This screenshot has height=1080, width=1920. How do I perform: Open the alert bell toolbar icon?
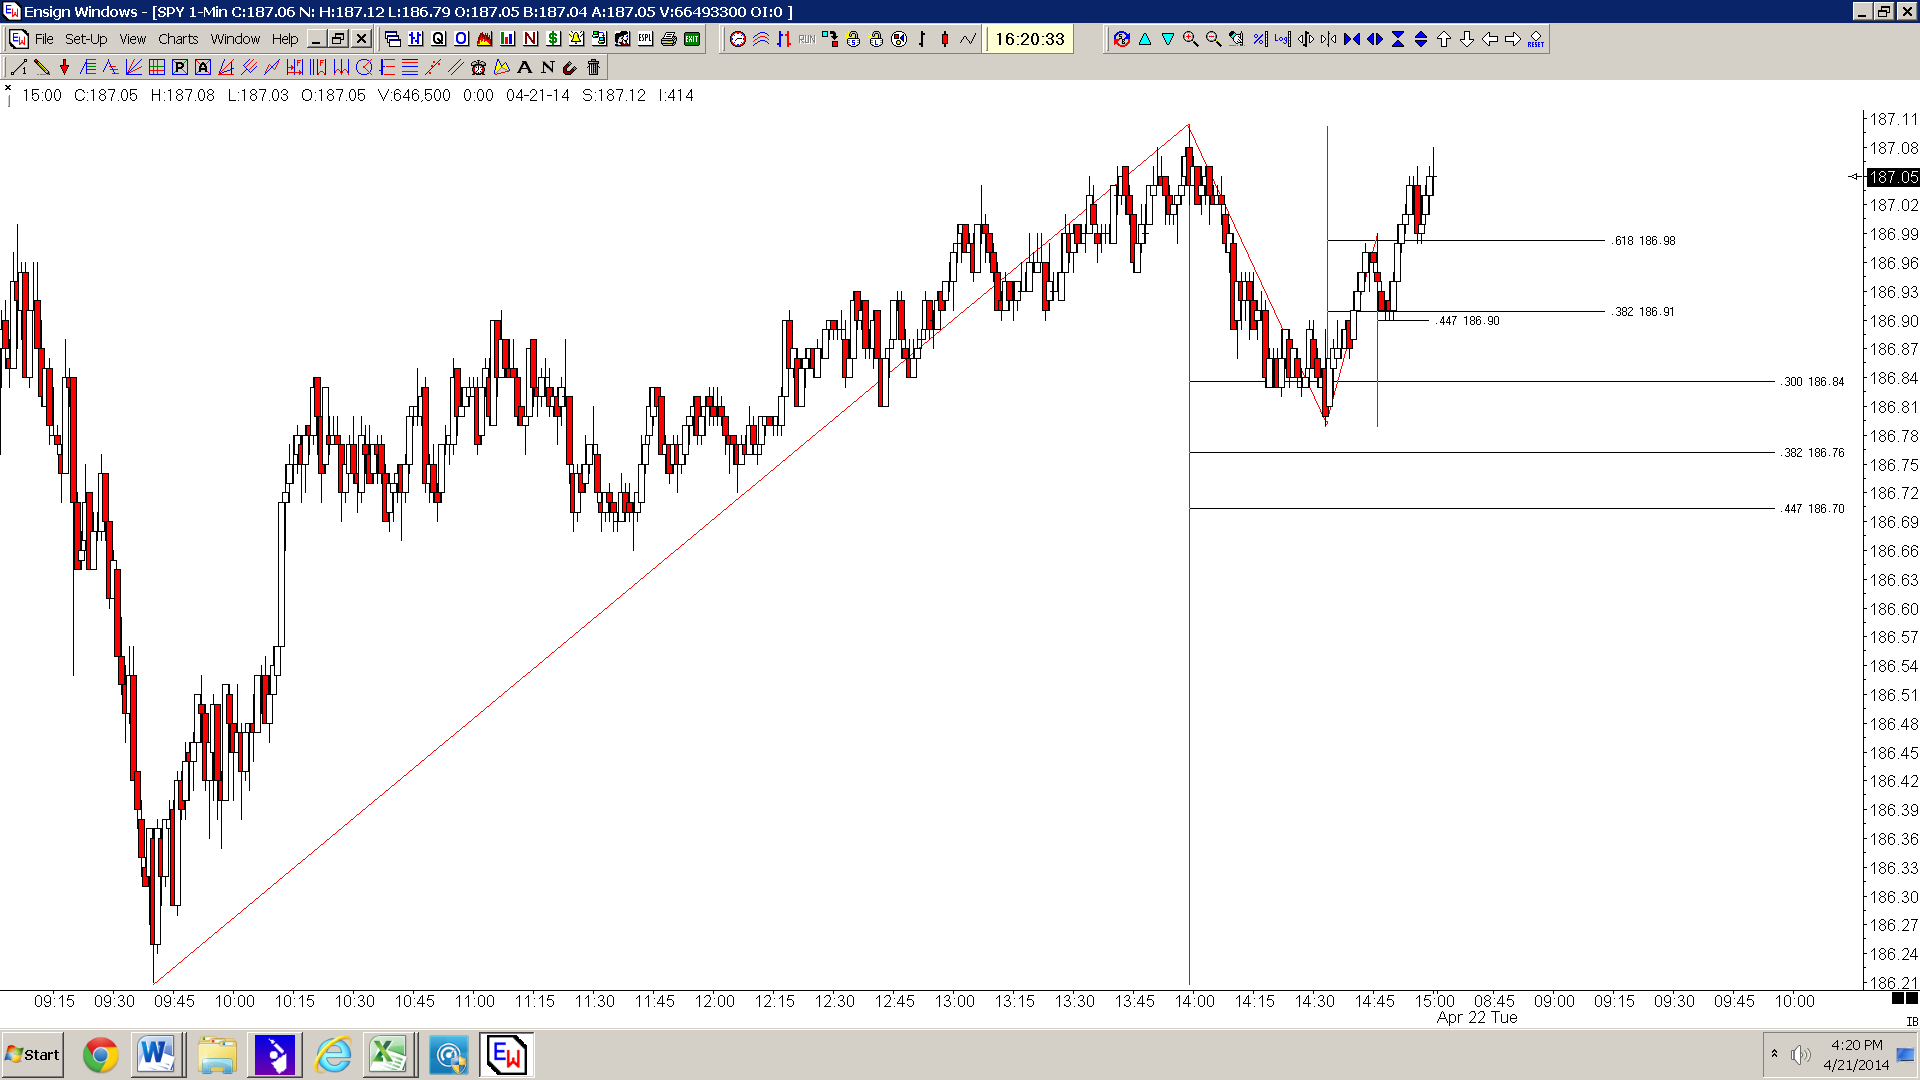coord(577,39)
